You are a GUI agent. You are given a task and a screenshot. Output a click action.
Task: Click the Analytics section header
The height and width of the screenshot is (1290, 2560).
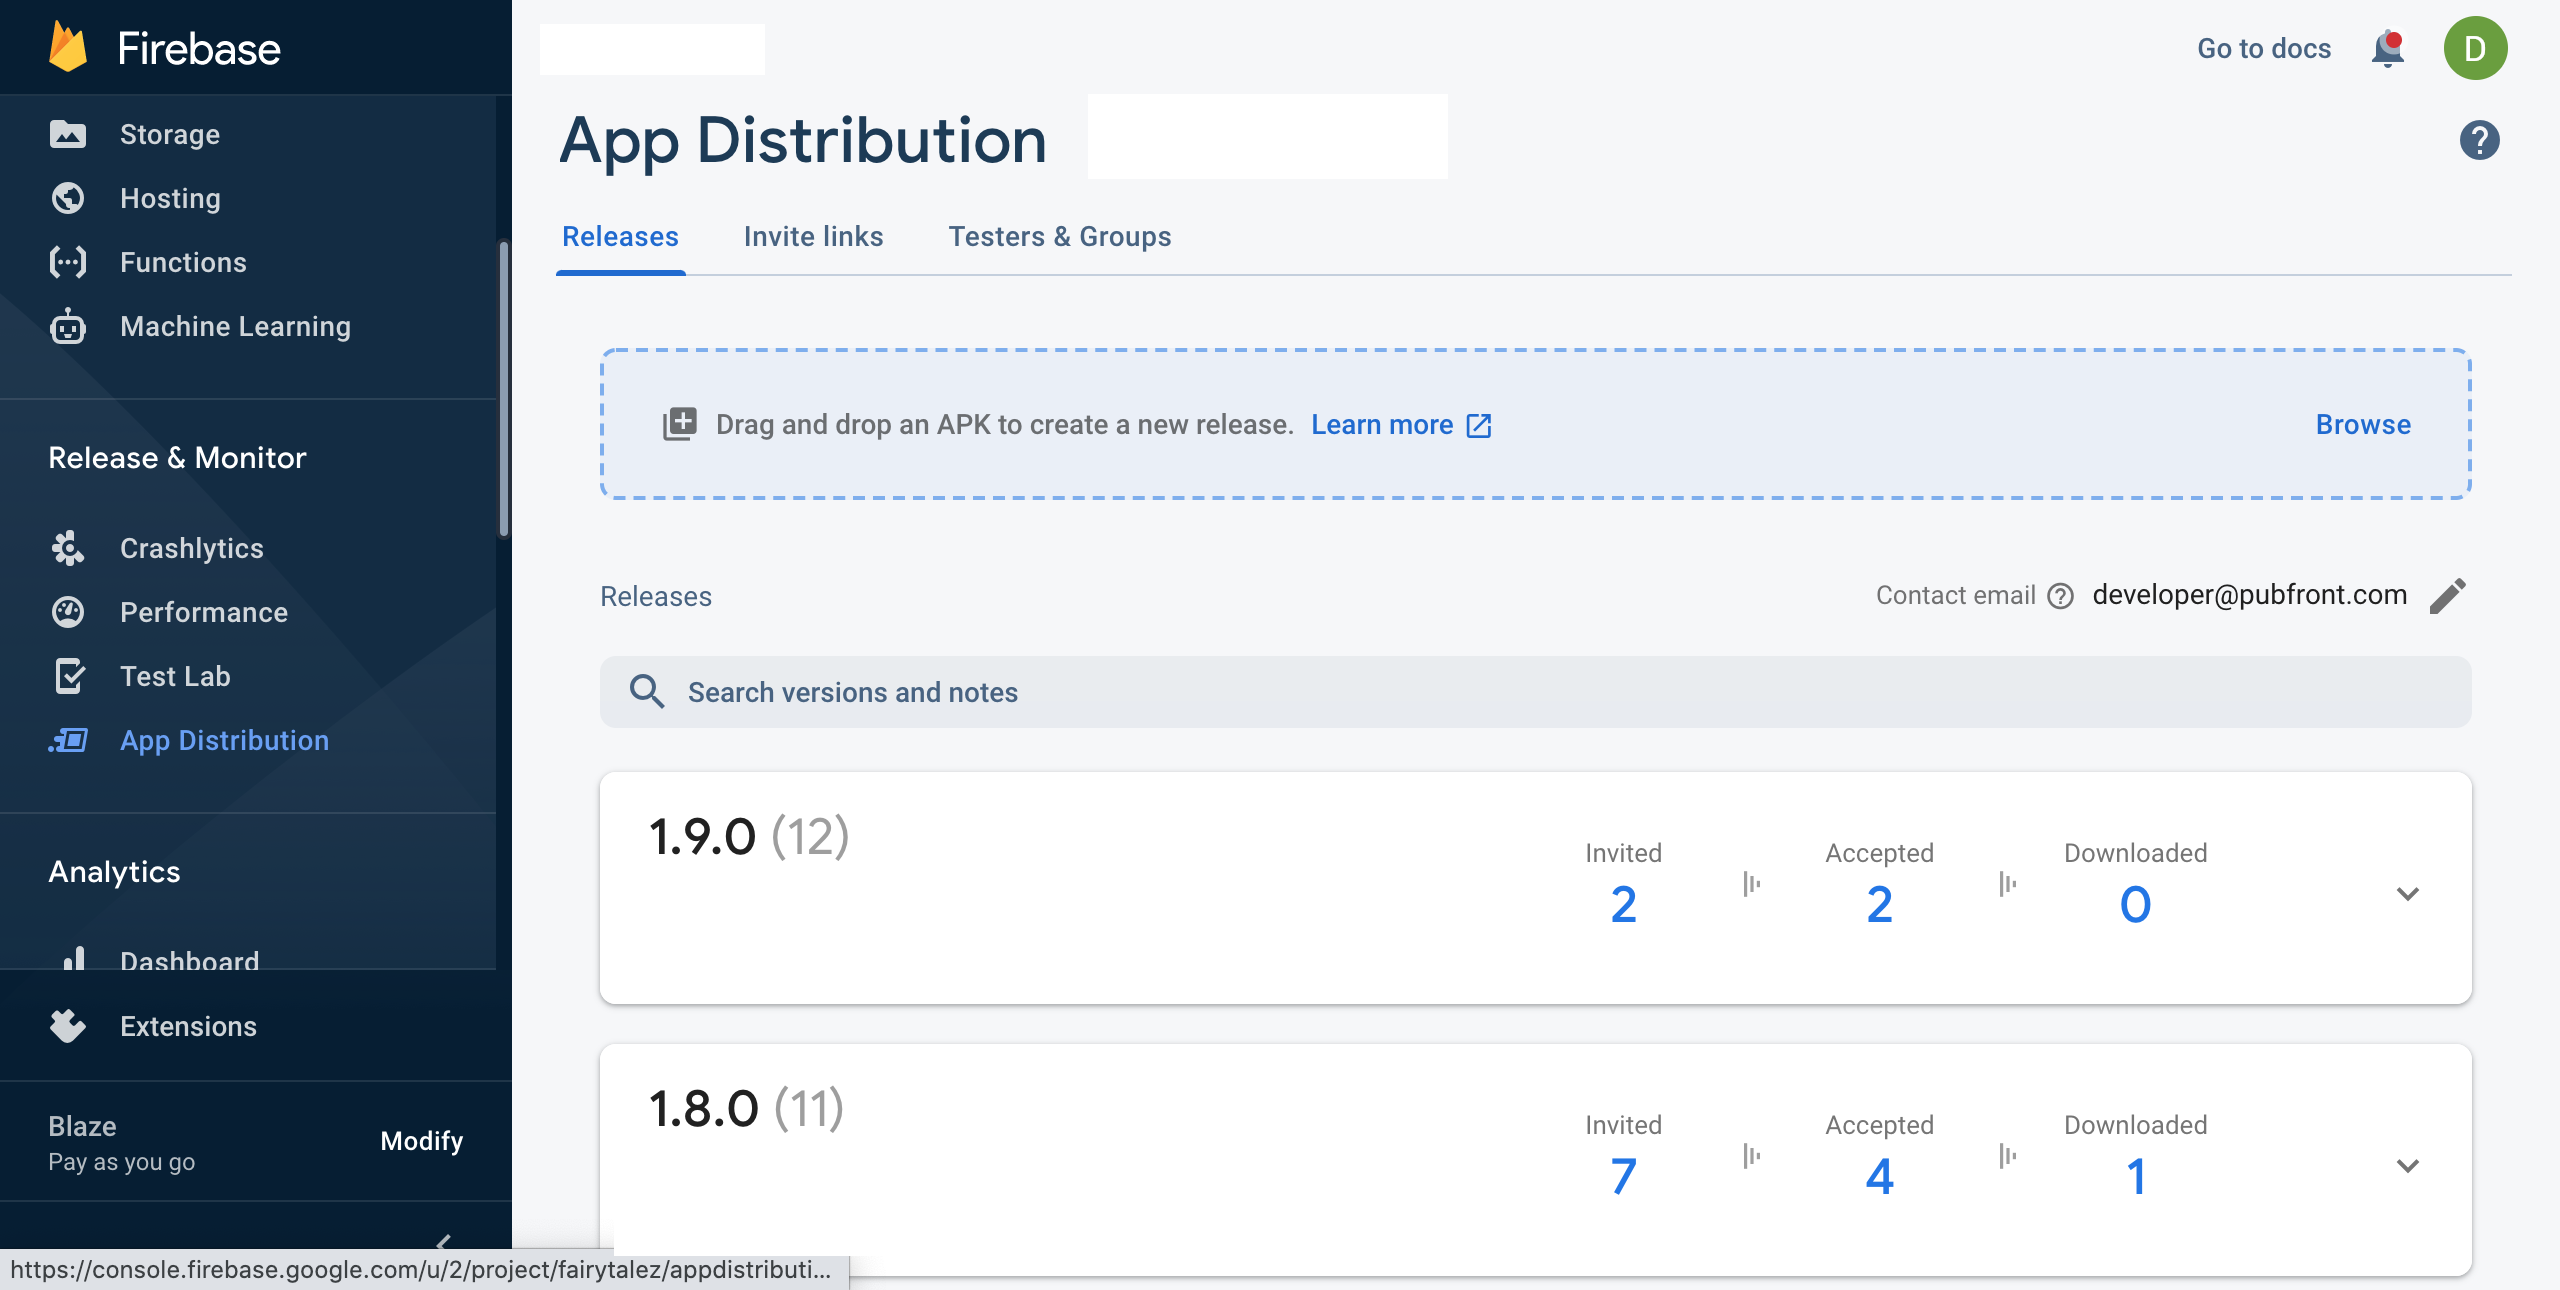[x=114, y=871]
